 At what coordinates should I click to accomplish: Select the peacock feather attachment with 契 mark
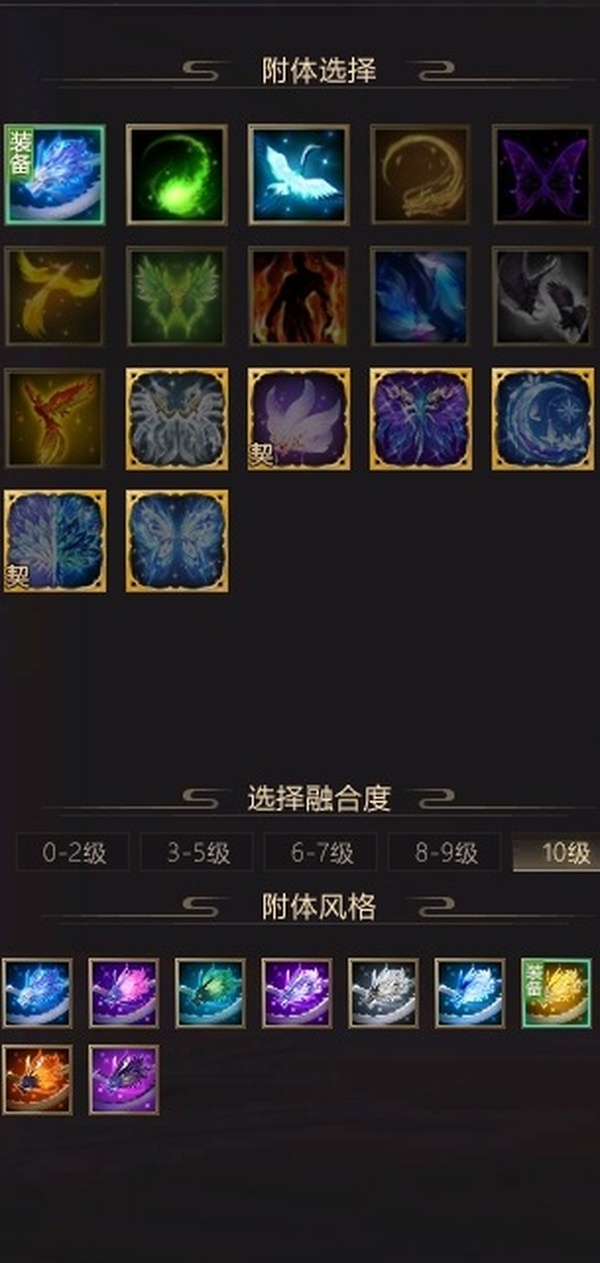tap(54, 540)
